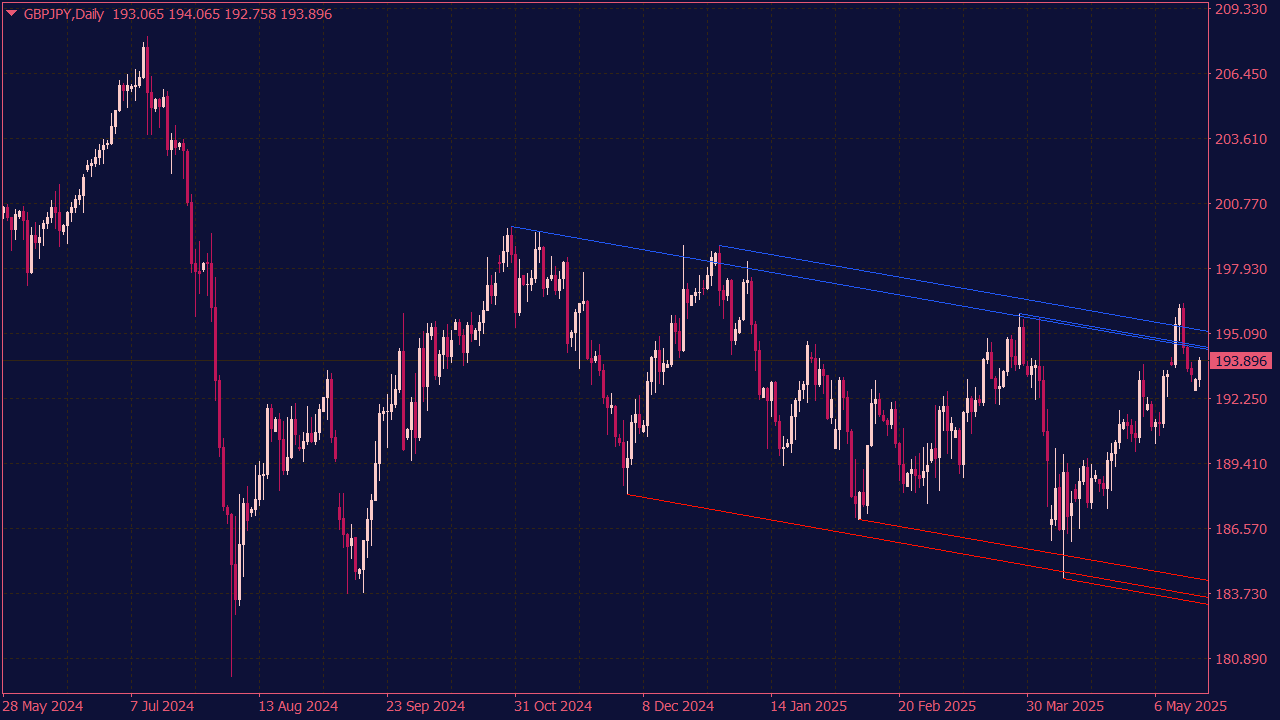
Task: Click the 200.770 price scale label
Action: pyautogui.click(x=1243, y=204)
